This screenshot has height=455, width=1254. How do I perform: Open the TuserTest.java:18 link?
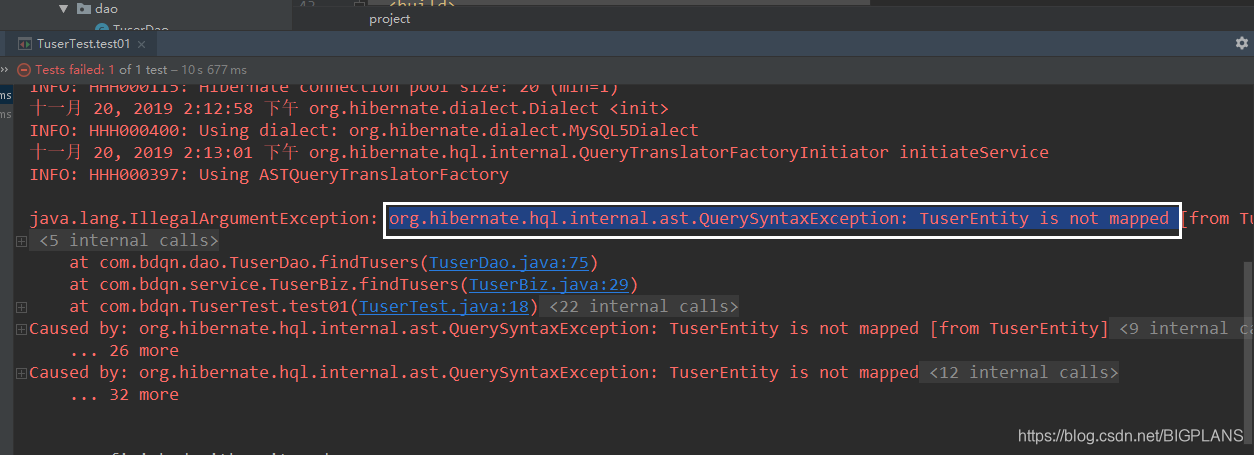click(444, 306)
